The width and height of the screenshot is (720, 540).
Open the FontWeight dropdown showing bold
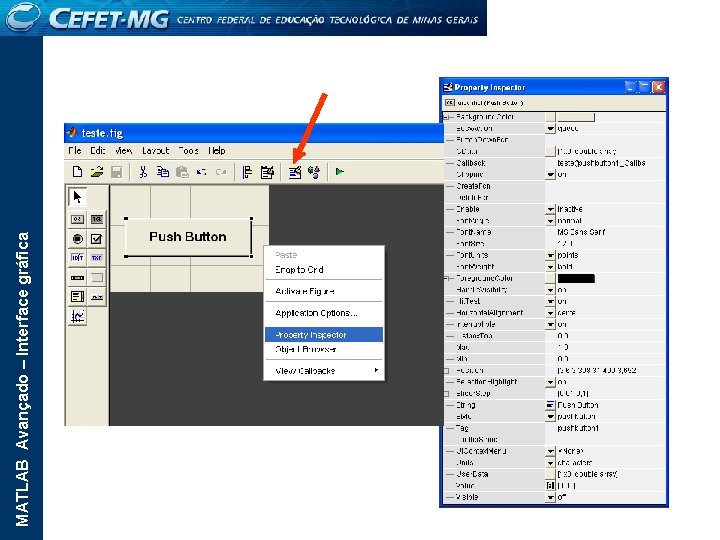550,267
